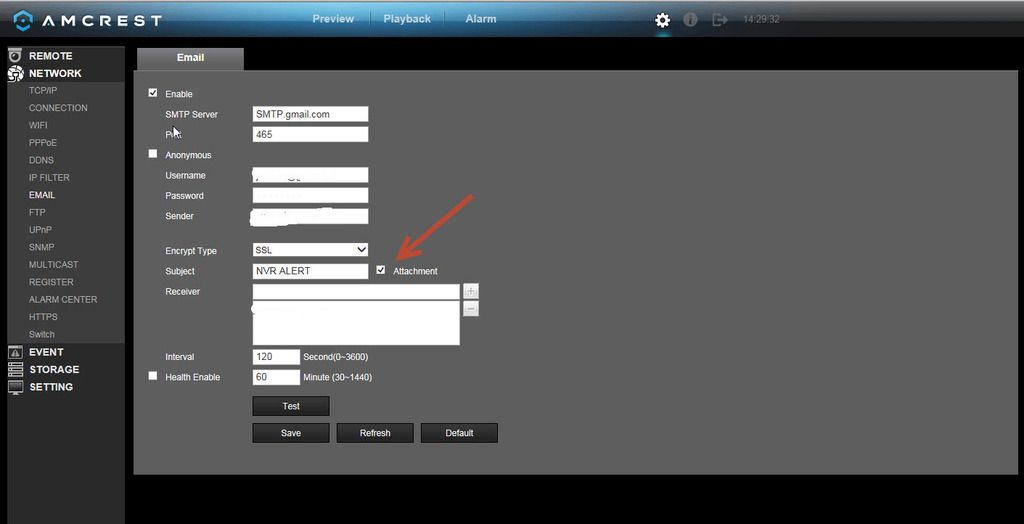Click the info icon in header
This screenshot has height=524, width=1024.
pos(690,20)
